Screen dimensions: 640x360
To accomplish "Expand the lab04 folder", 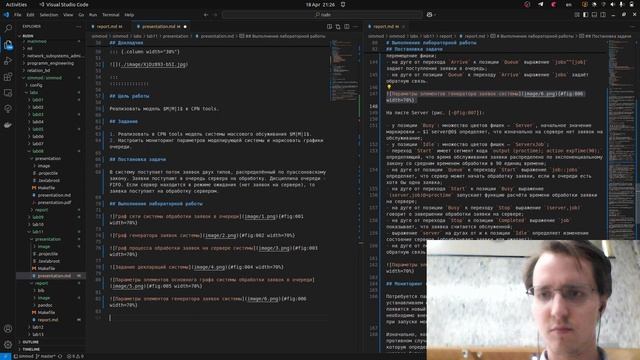I will [x=51, y=122].
